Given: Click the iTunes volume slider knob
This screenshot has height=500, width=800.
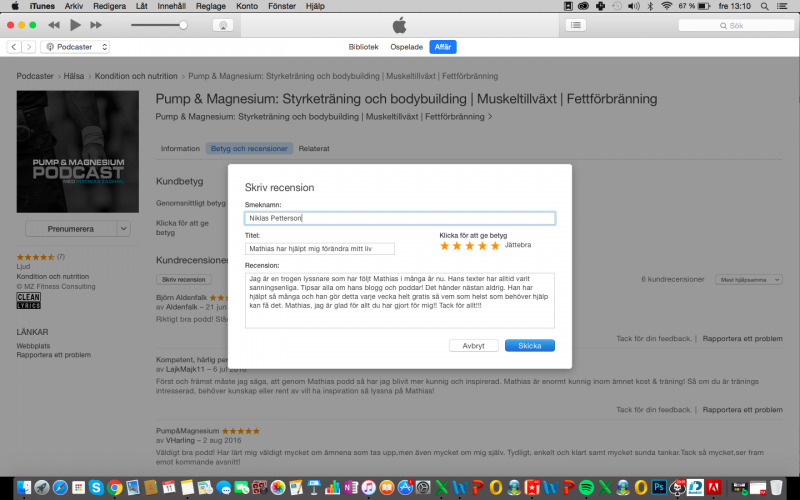Looking at the screenshot, I should pyautogui.click(x=183, y=25).
